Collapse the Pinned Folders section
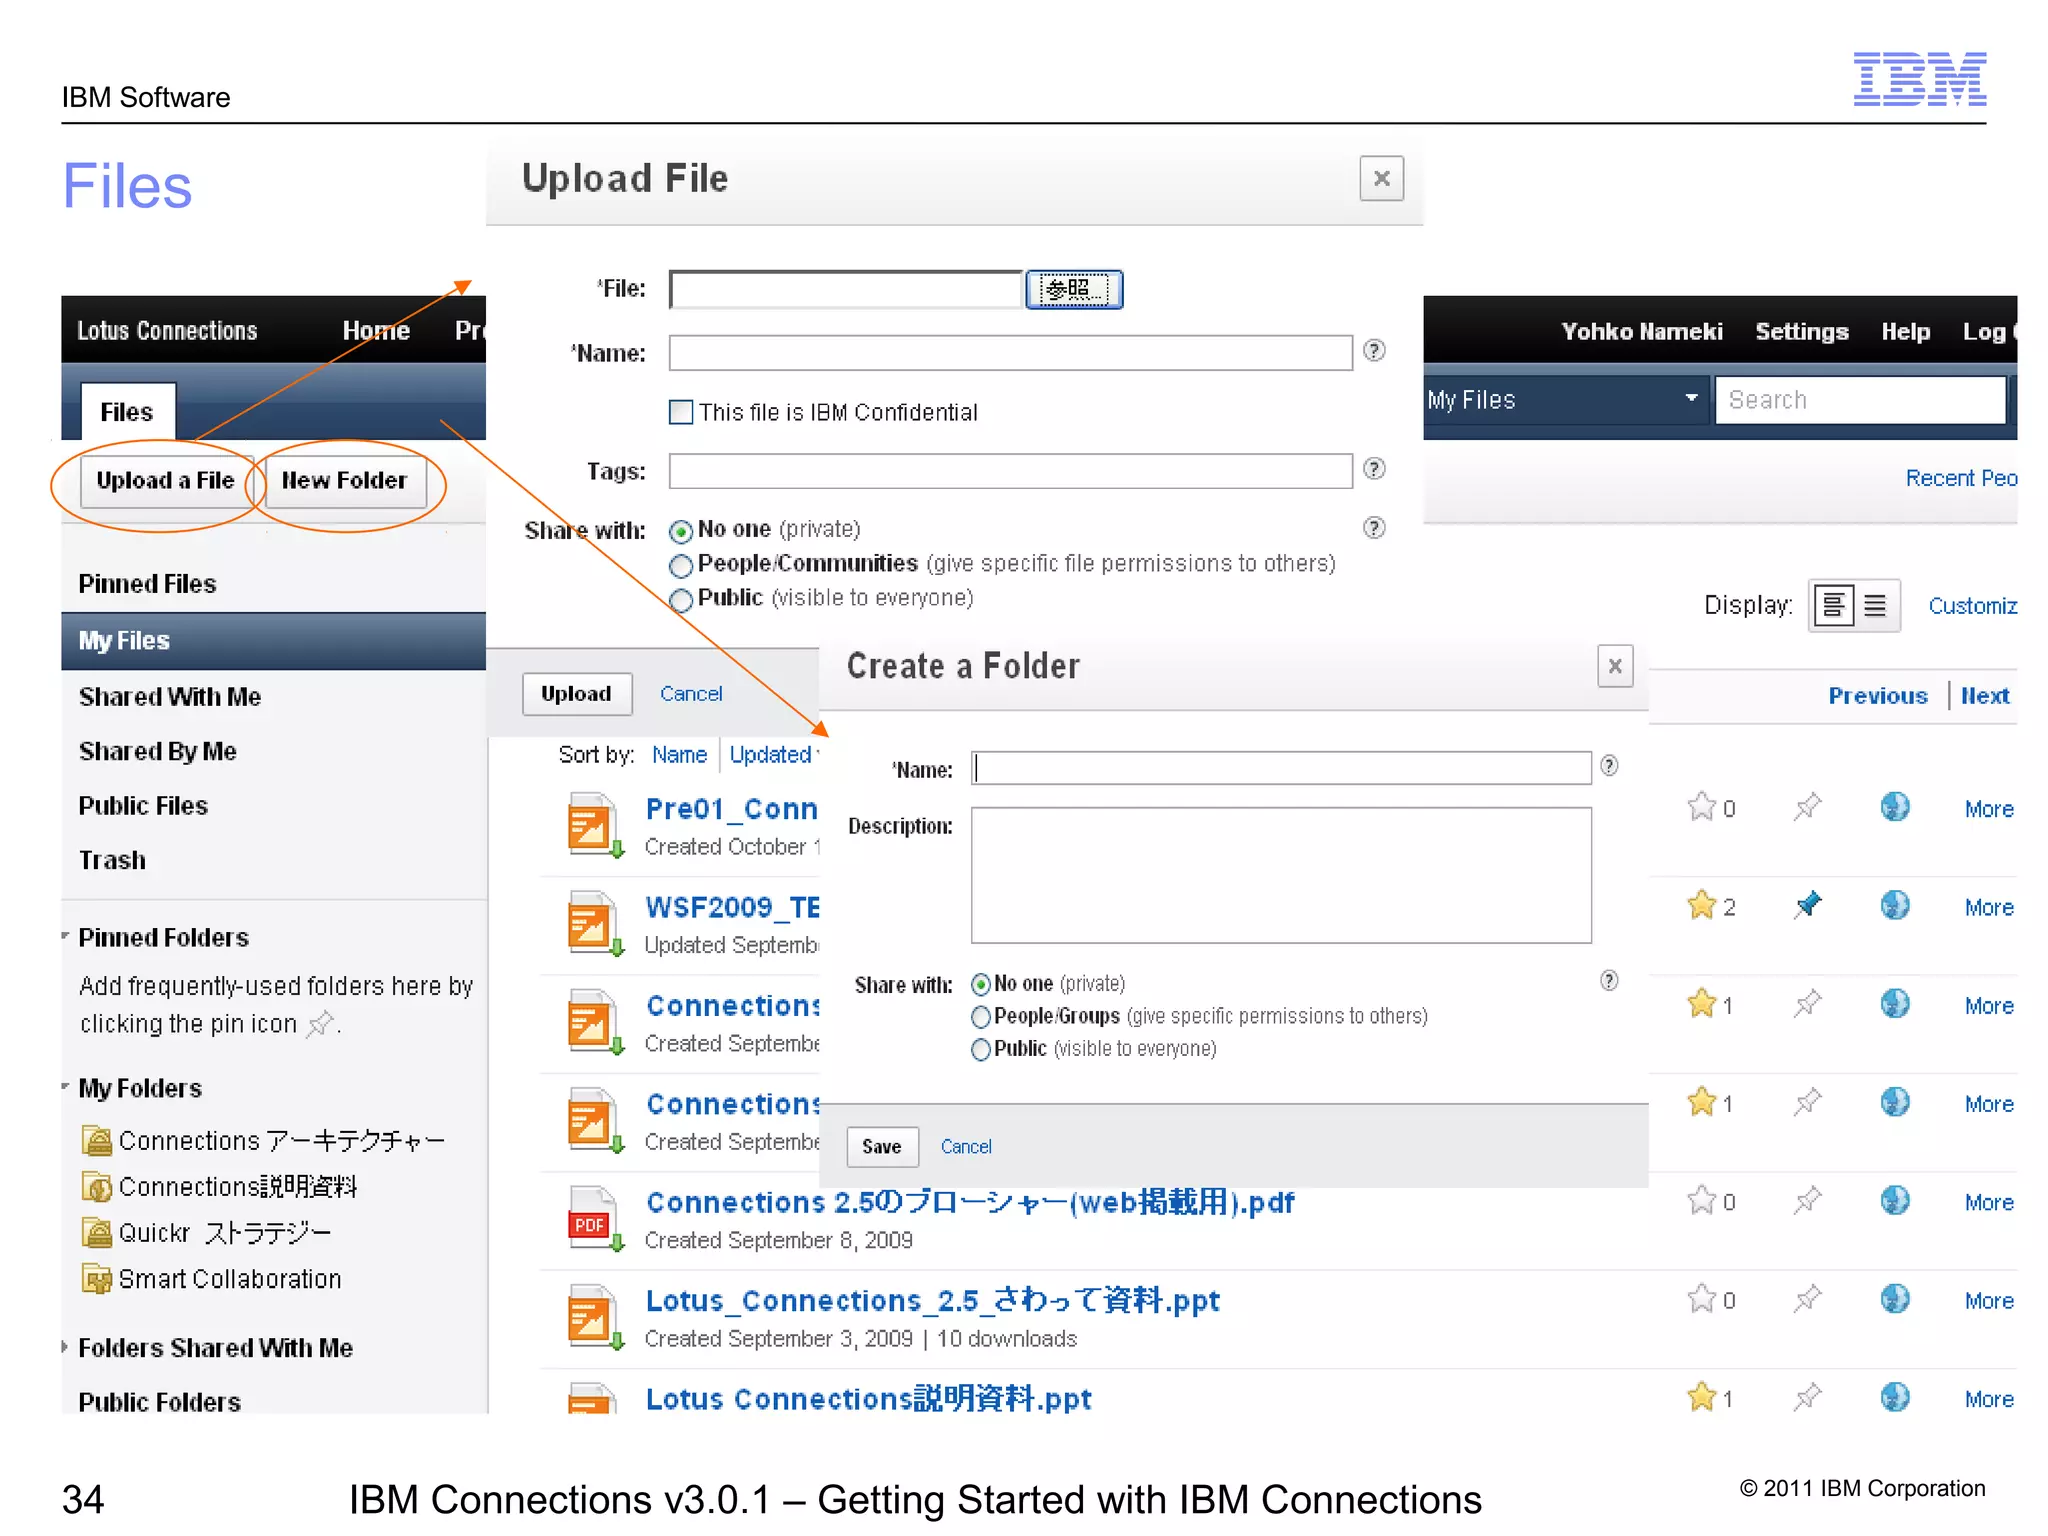The image size is (2048, 1536). [x=66, y=936]
